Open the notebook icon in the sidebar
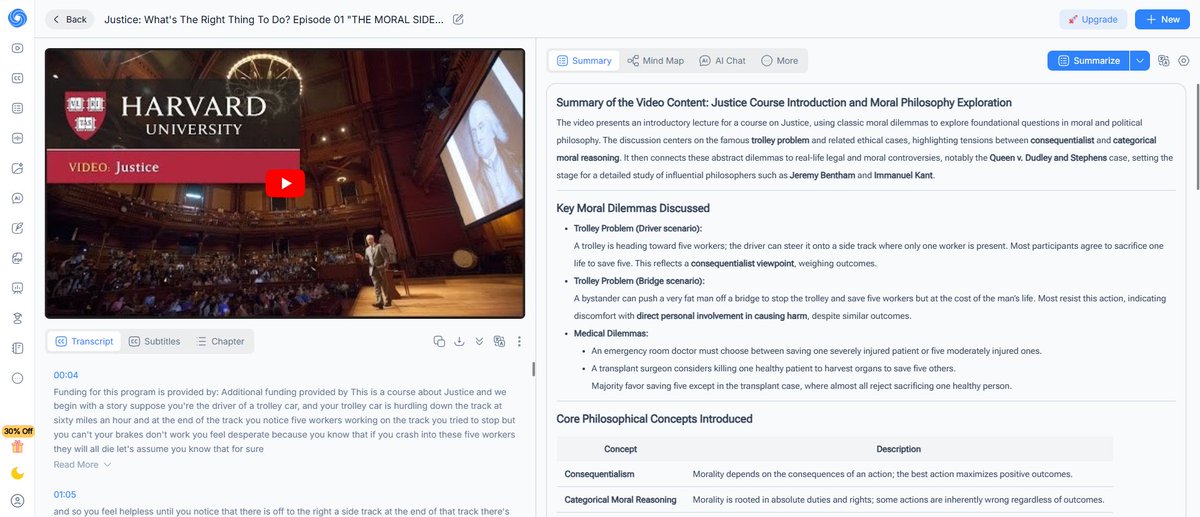 coord(17,348)
